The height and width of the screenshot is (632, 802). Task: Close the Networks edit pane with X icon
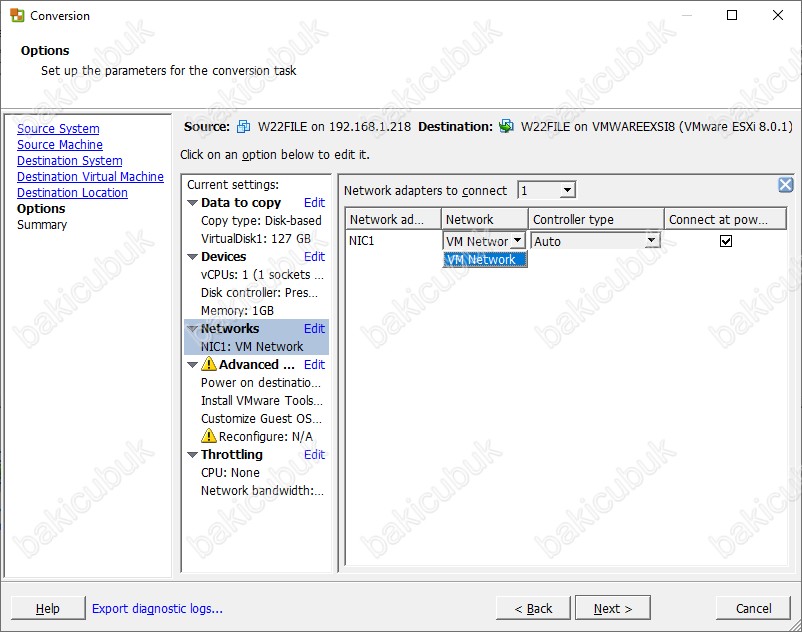785,185
